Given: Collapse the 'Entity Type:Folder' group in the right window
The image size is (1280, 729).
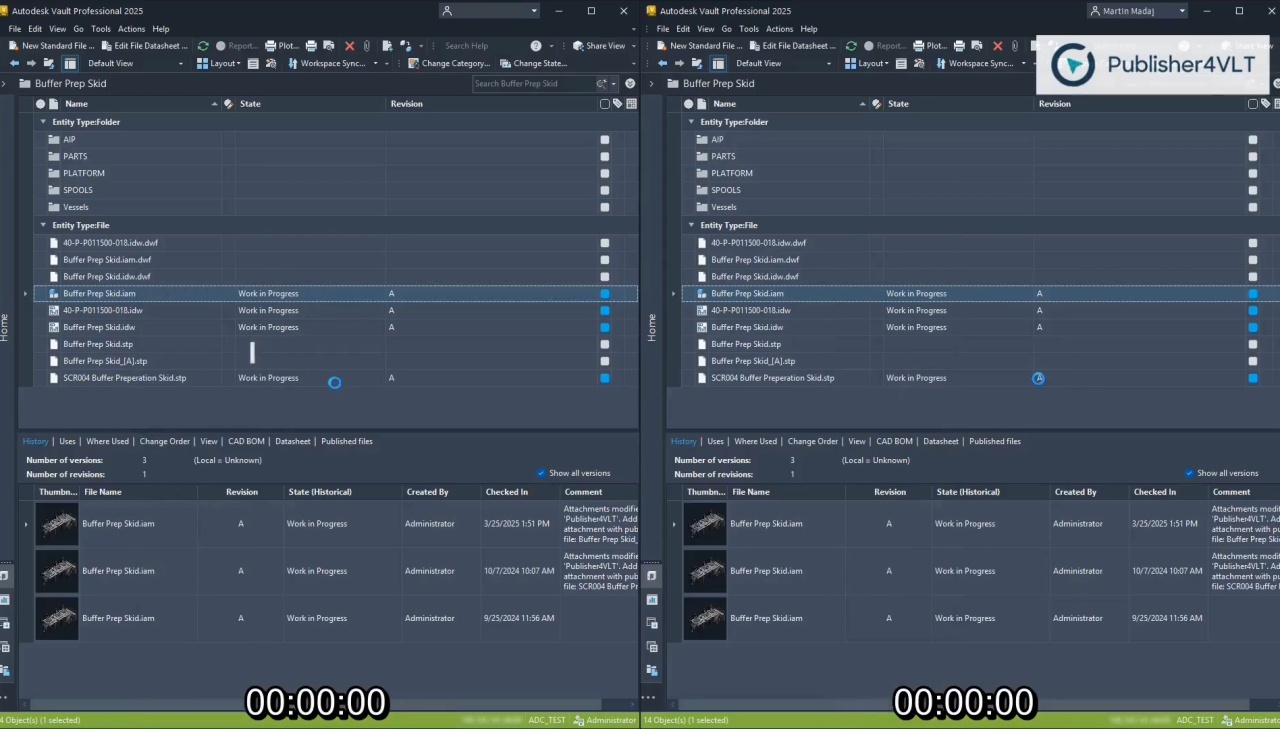Looking at the screenshot, I should click(691, 122).
